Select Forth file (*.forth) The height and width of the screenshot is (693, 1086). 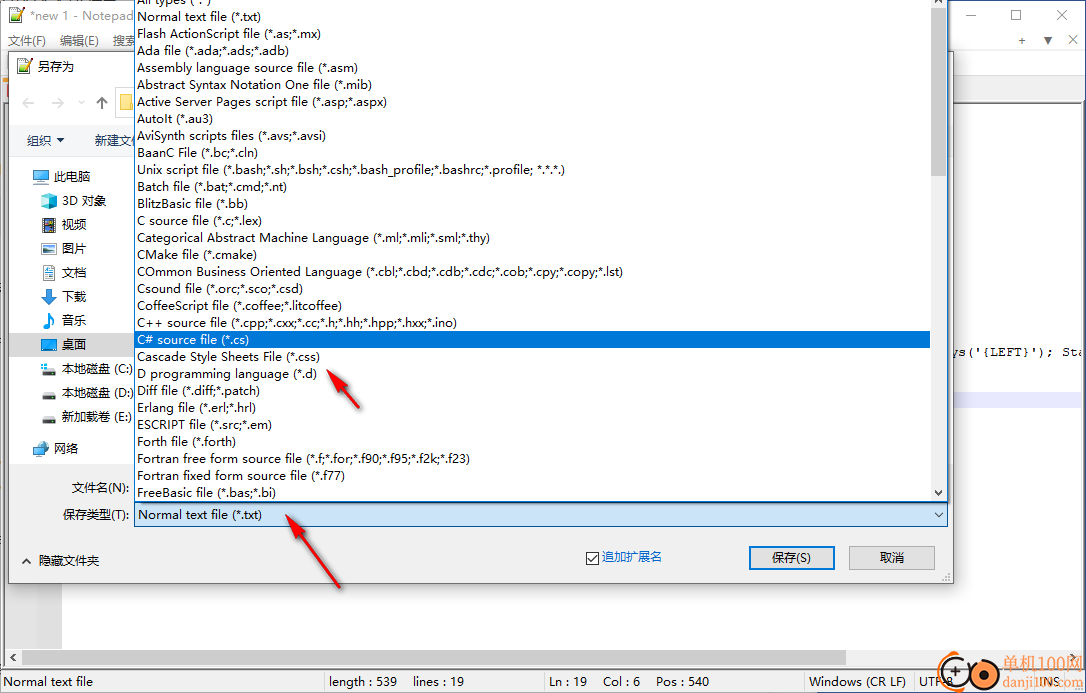pos(532,442)
